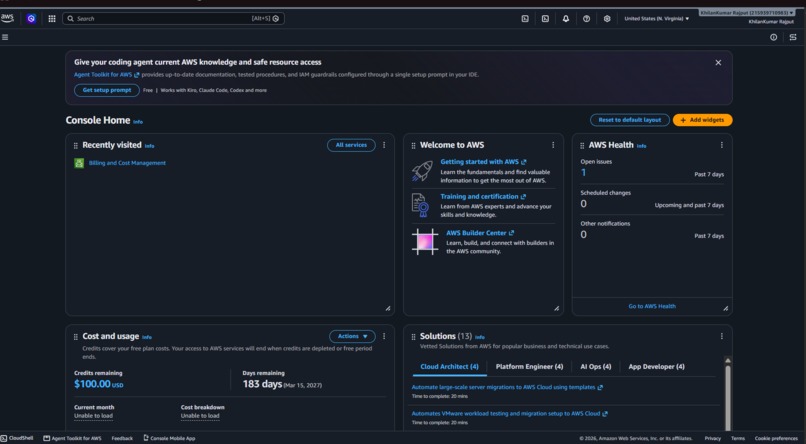Switch to Platform Engineer (4) tab

pos(529,367)
